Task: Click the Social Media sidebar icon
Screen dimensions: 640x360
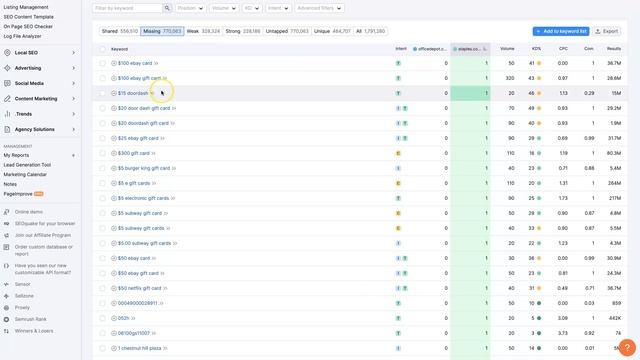Action: (x=7, y=83)
